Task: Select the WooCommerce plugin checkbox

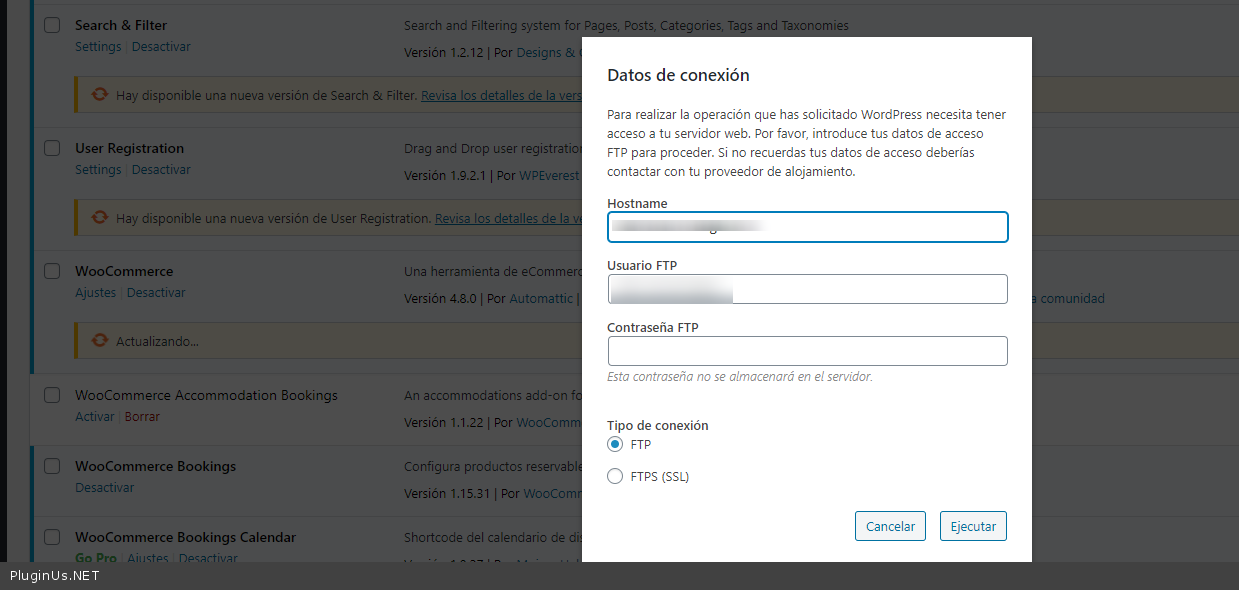Action: click(52, 271)
